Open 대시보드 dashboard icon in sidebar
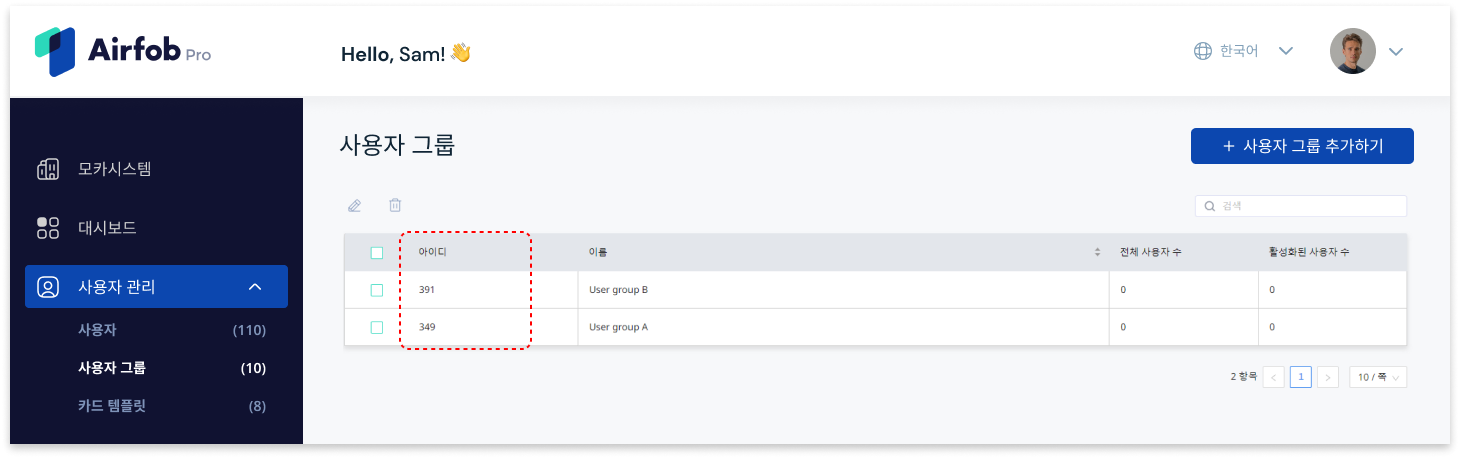1460x458 pixels. point(48,228)
